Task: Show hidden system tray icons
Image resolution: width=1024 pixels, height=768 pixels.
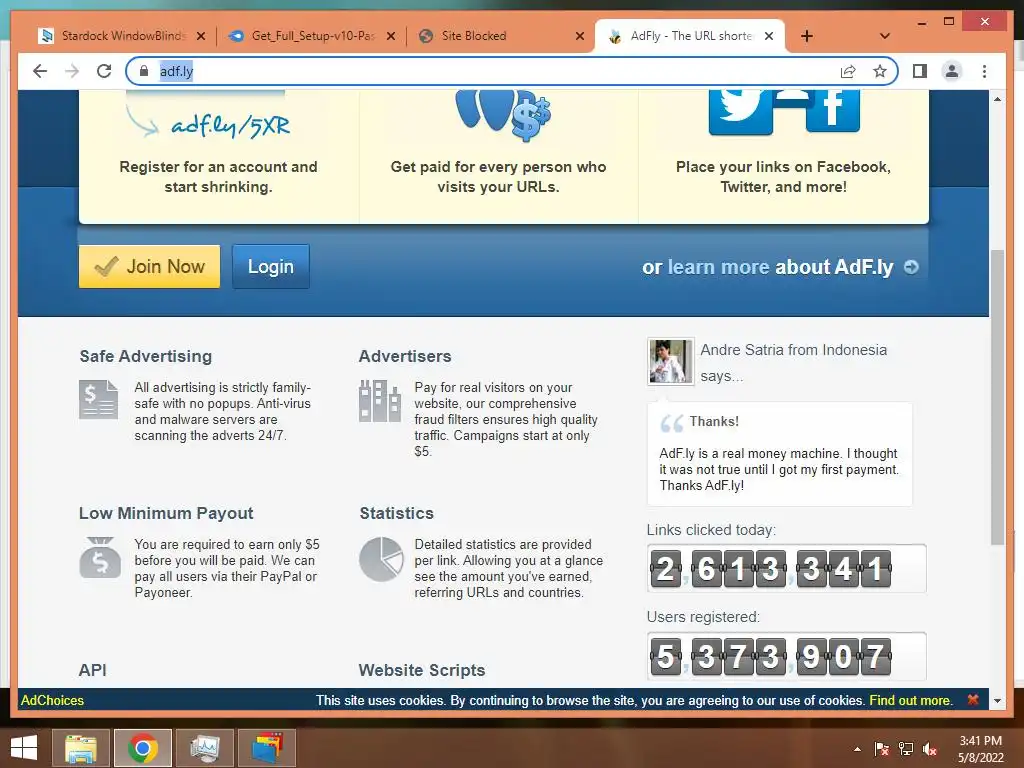Action: point(857,749)
